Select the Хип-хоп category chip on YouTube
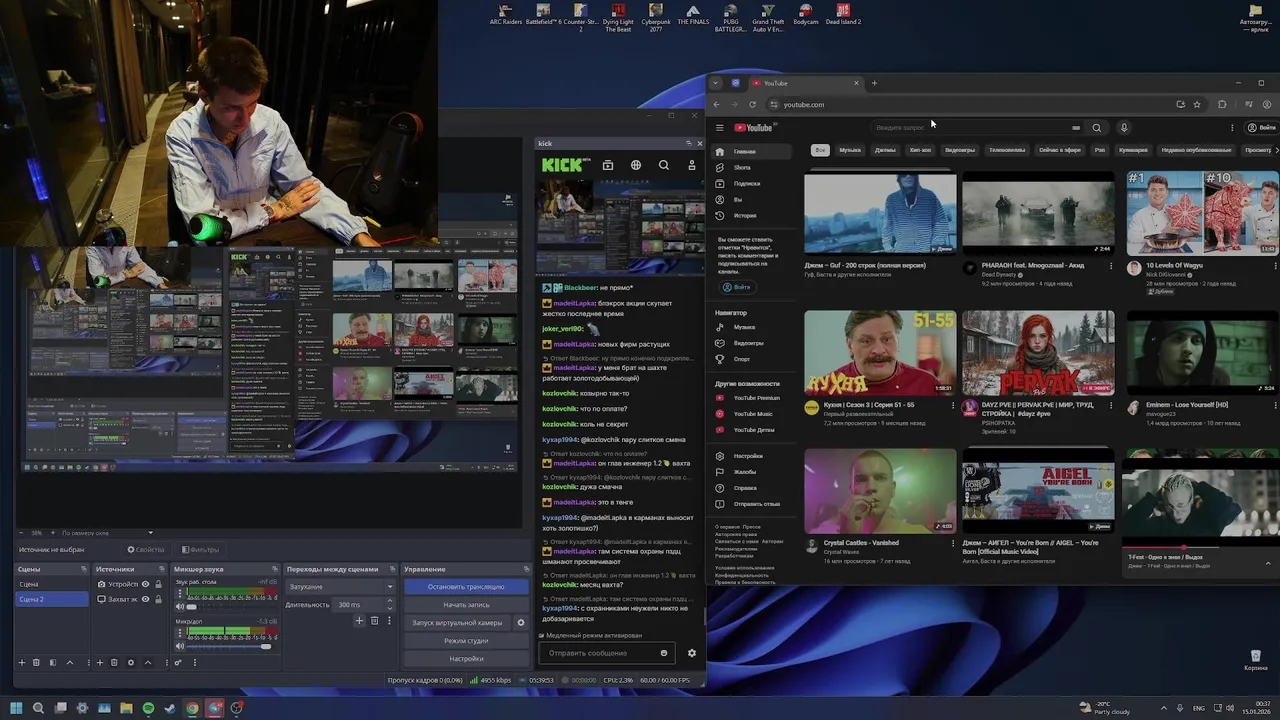This screenshot has height=720, width=1280. (920, 150)
